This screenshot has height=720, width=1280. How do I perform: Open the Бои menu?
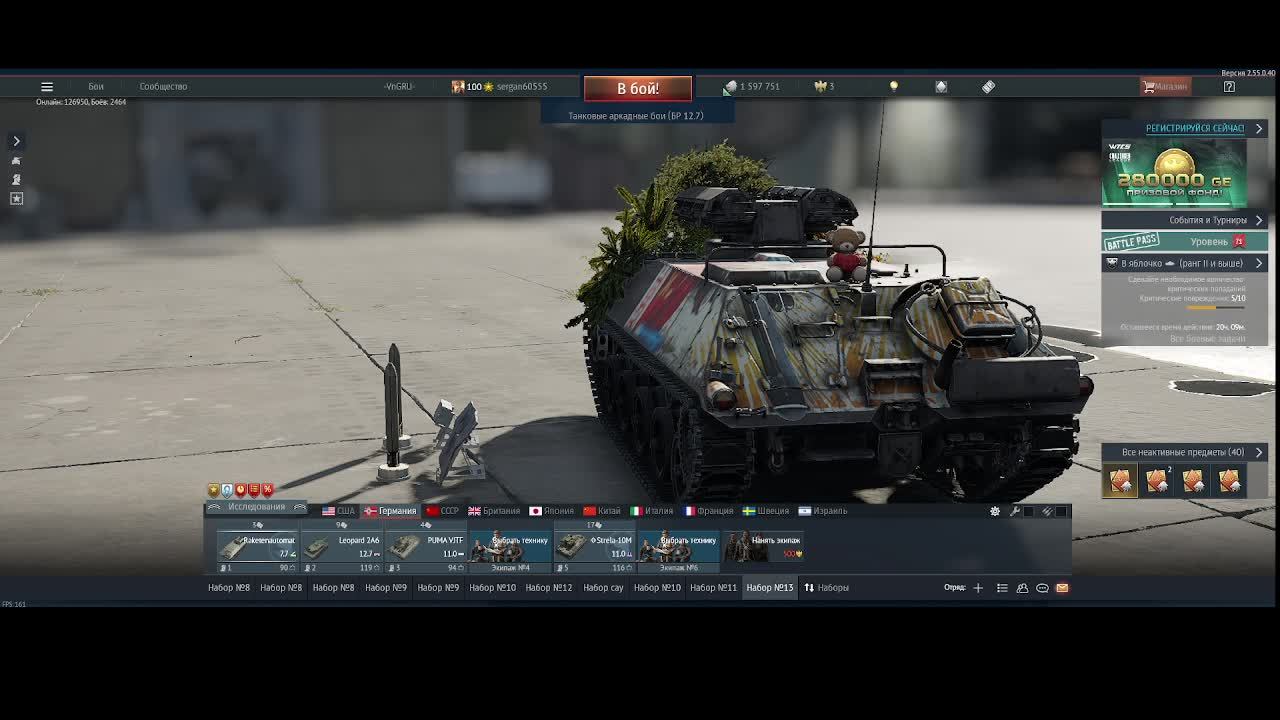[96, 87]
